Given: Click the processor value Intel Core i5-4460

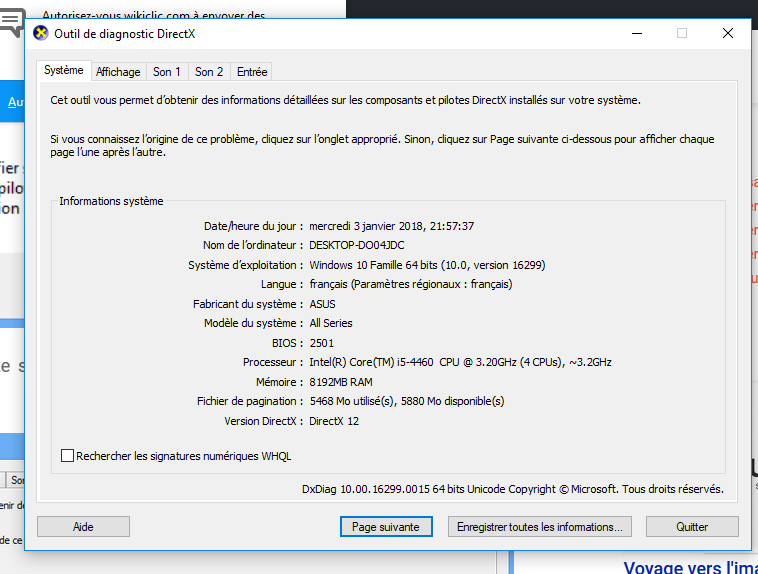Looking at the screenshot, I should [460, 362].
